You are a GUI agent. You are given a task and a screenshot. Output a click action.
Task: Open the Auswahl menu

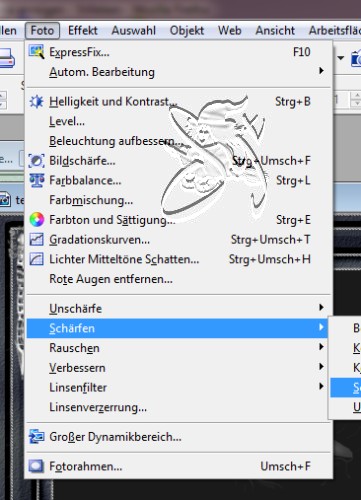coord(133,31)
